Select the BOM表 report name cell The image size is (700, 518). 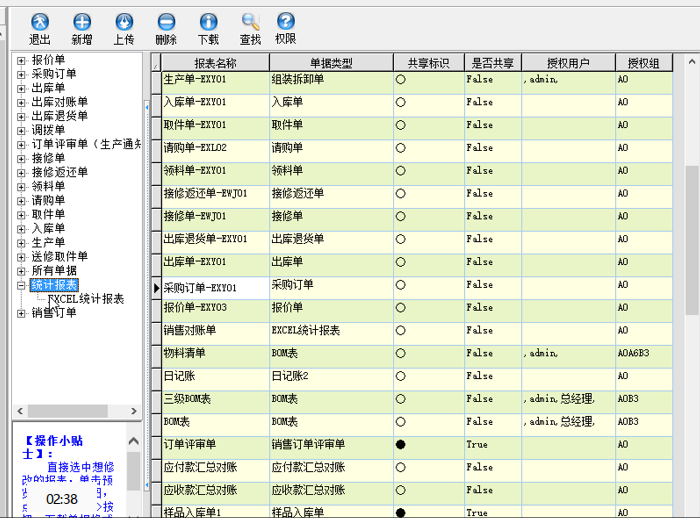point(215,425)
